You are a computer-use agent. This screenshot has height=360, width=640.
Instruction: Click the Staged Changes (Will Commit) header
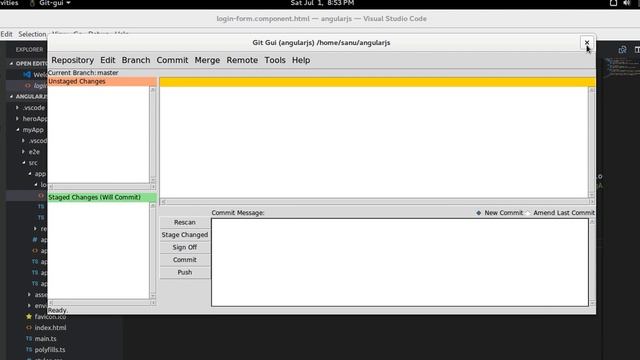pyautogui.click(x=102, y=198)
